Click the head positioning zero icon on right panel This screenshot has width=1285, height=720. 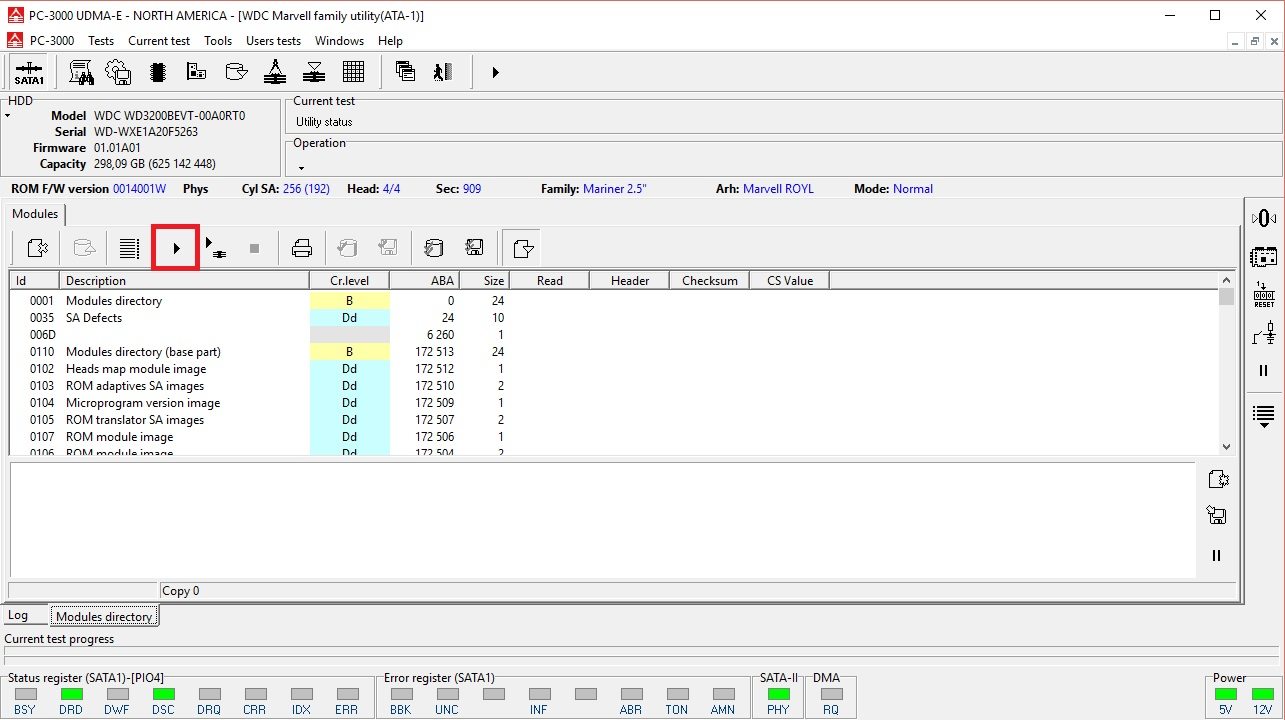tap(1264, 218)
